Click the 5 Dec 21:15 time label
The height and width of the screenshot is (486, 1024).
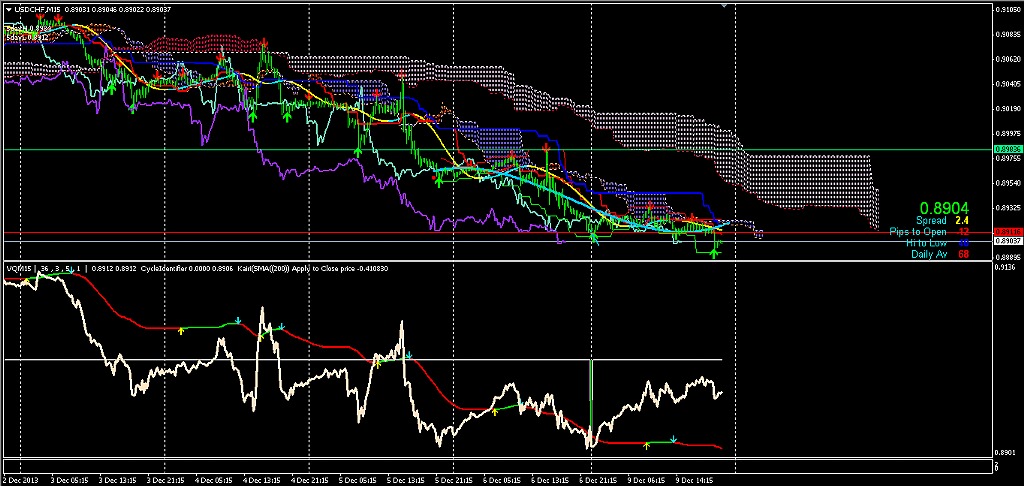point(454,480)
